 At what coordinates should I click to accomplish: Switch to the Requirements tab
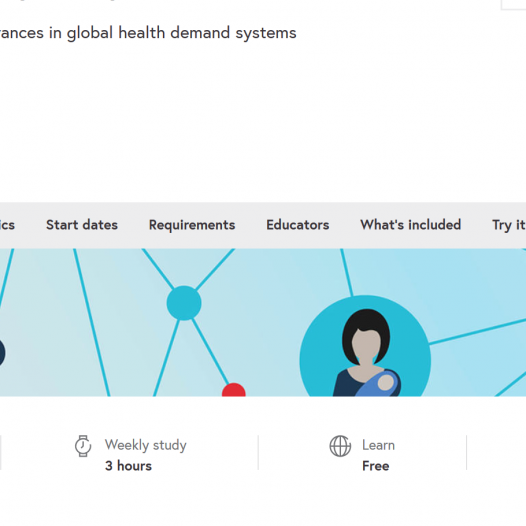pos(192,225)
